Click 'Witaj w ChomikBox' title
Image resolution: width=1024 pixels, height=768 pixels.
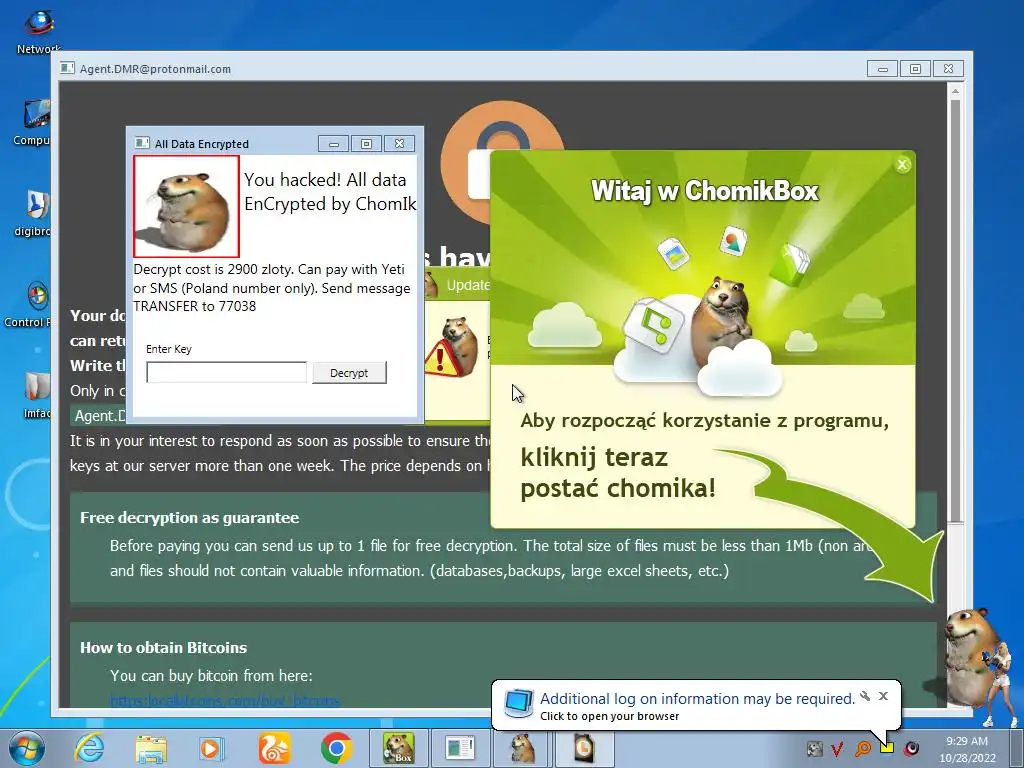point(705,191)
